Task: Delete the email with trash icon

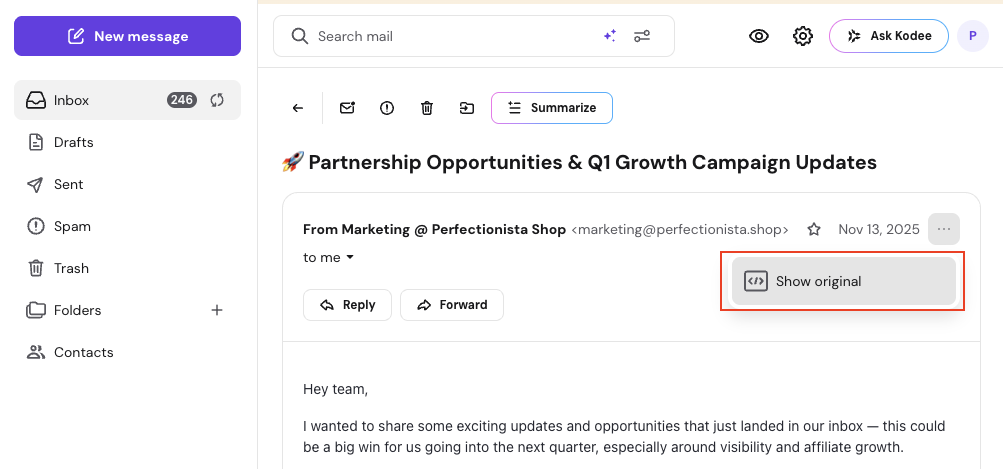Action: pyautogui.click(x=427, y=108)
